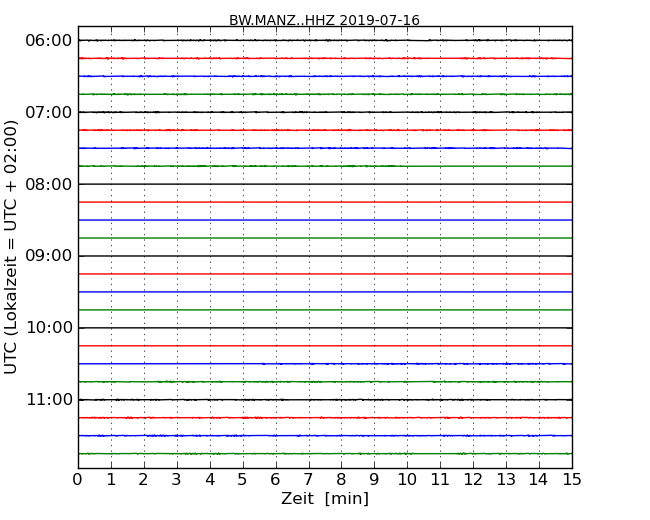Click x-axis tick label 5
The width and height of the screenshot is (650, 520).
(x=243, y=480)
